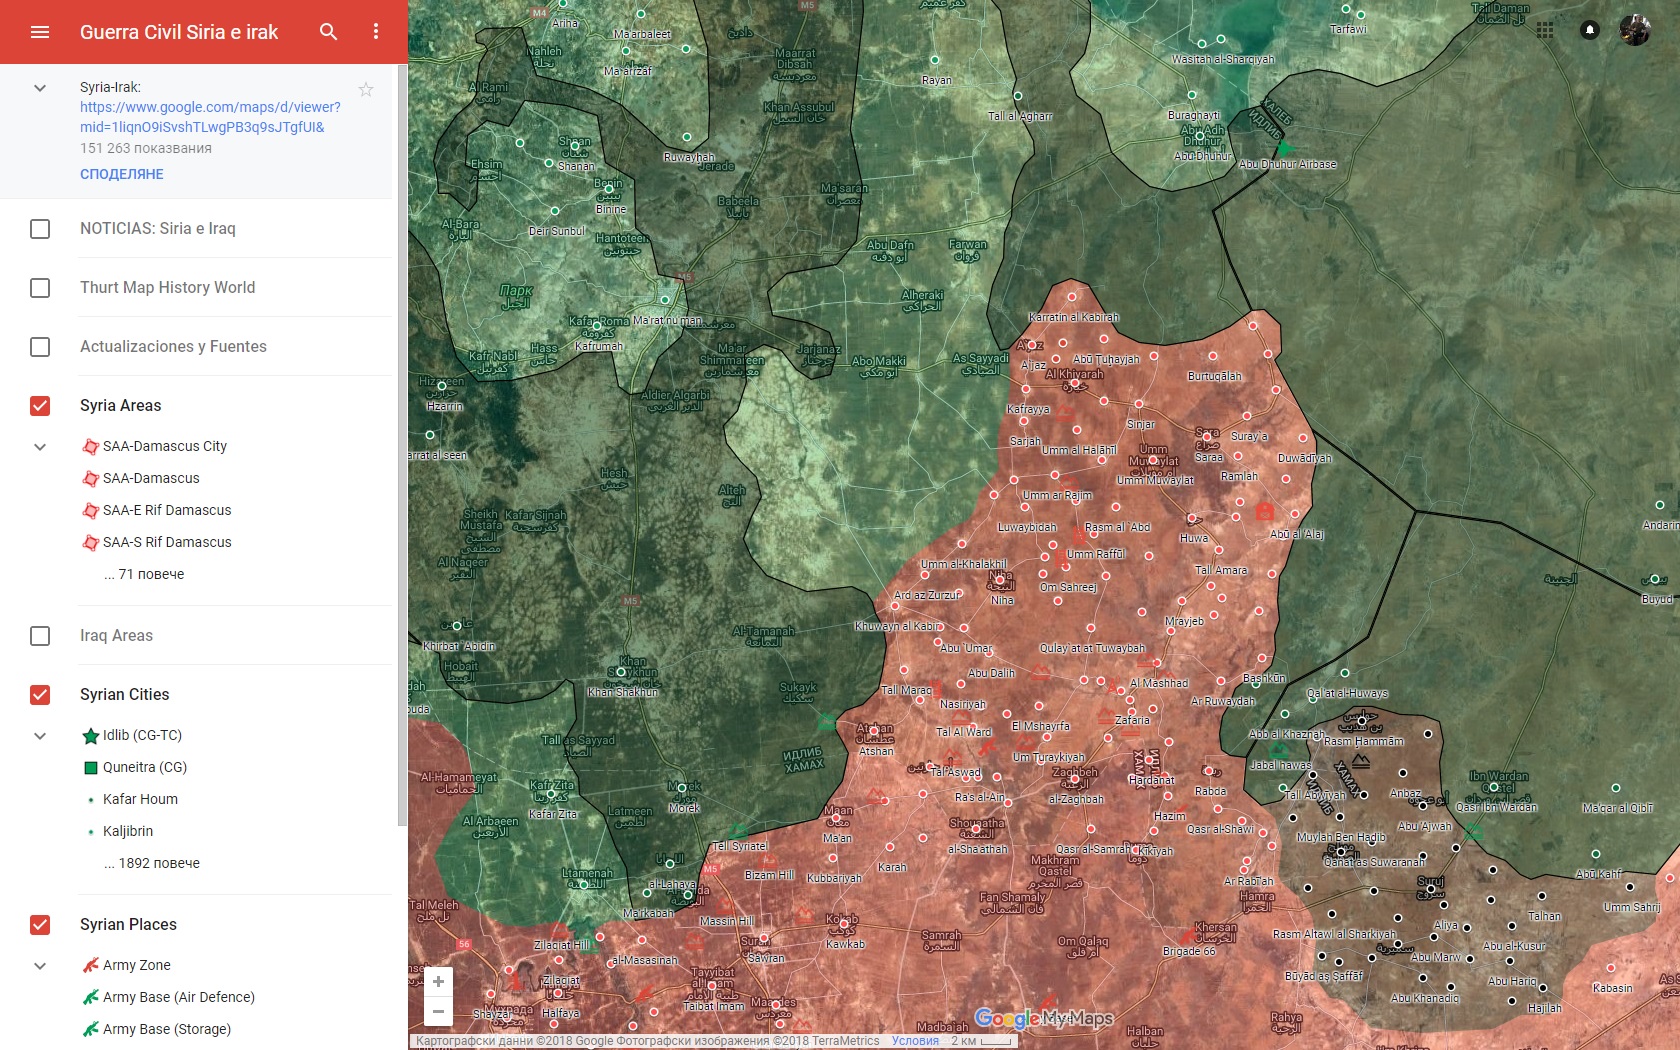This screenshot has width=1680, height=1050.
Task: Click the user account avatar
Action: point(1635,30)
